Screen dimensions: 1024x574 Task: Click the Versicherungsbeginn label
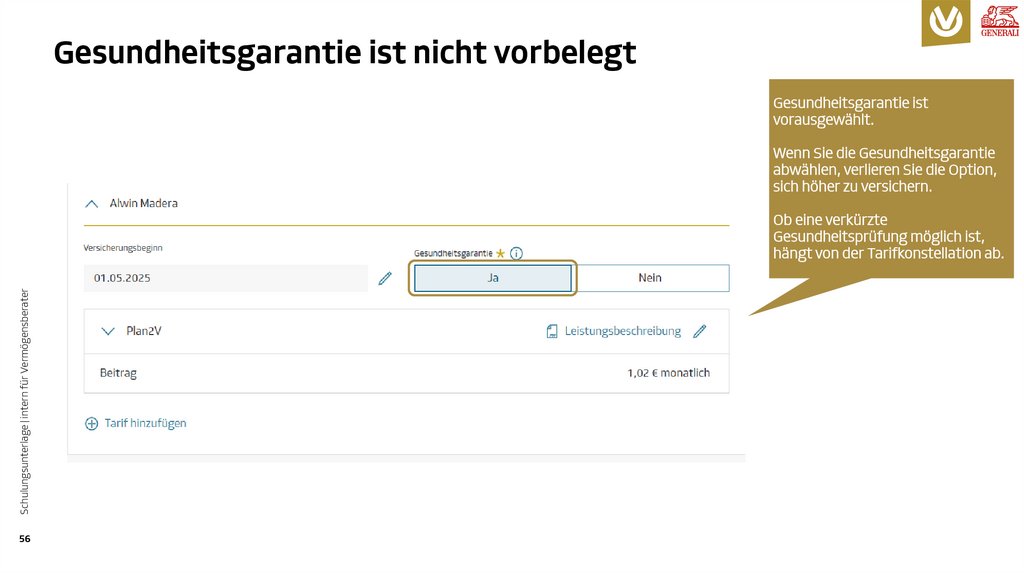pyautogui.click(x=123, y=248)
